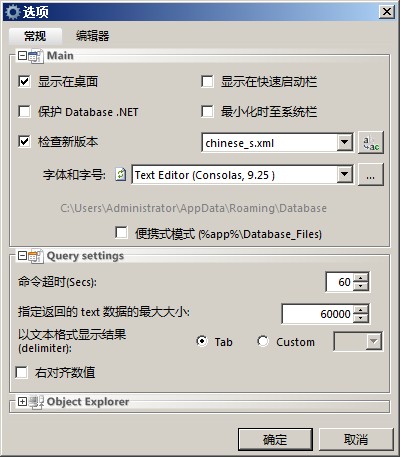The width and height of the screenshot is (400, 457).
Task: Enable 显示在快速启动栏 checkbox
Action: [x=207, y=81]
